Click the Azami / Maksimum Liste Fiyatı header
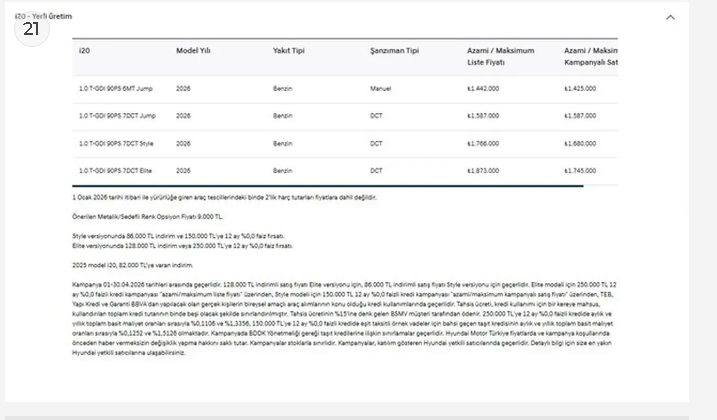Image resolution: width=717 pixels, height=420 pixels. click(x=500, y=56)
